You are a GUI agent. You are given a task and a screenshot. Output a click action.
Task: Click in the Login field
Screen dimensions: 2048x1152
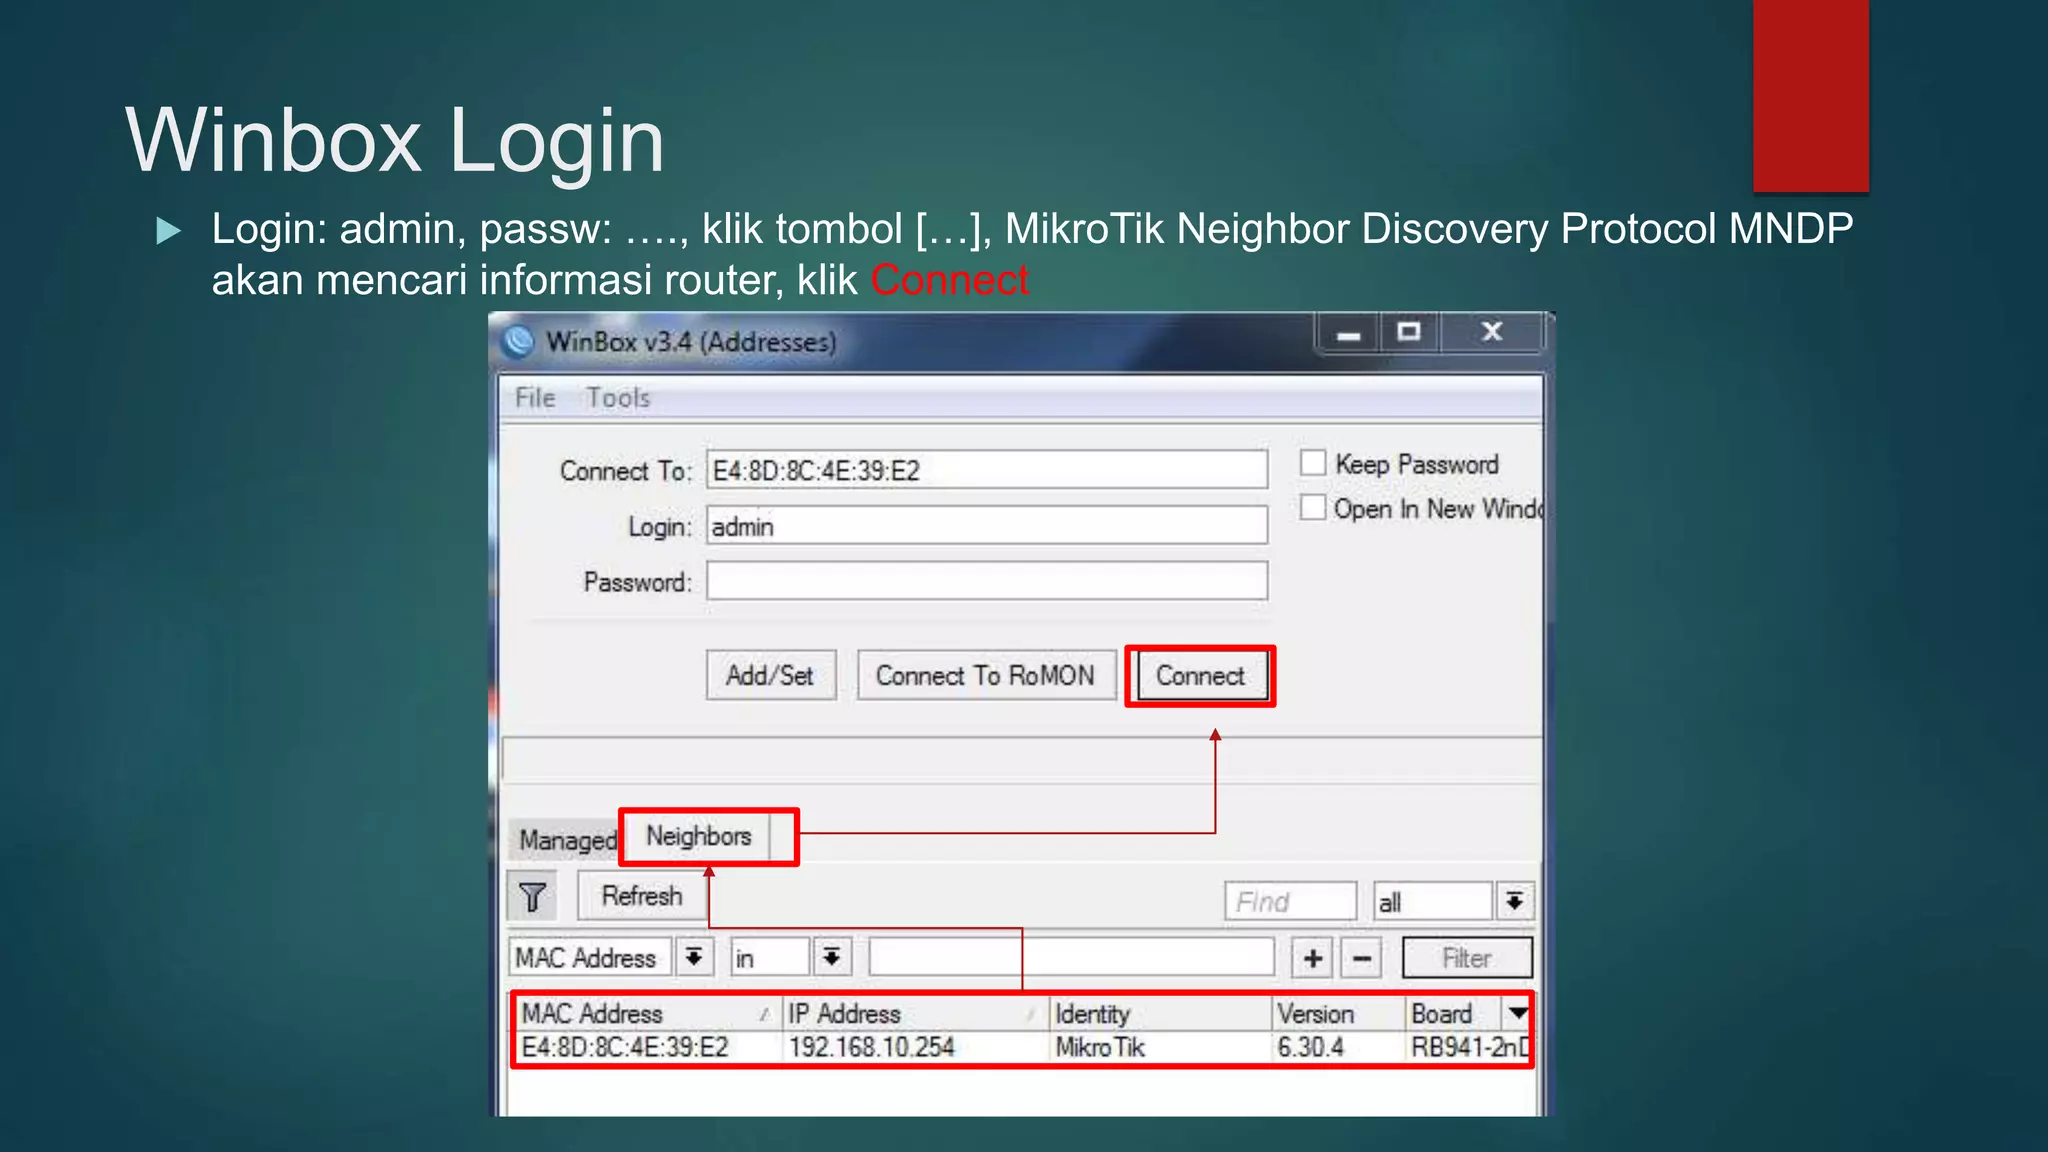click(987, 526)
